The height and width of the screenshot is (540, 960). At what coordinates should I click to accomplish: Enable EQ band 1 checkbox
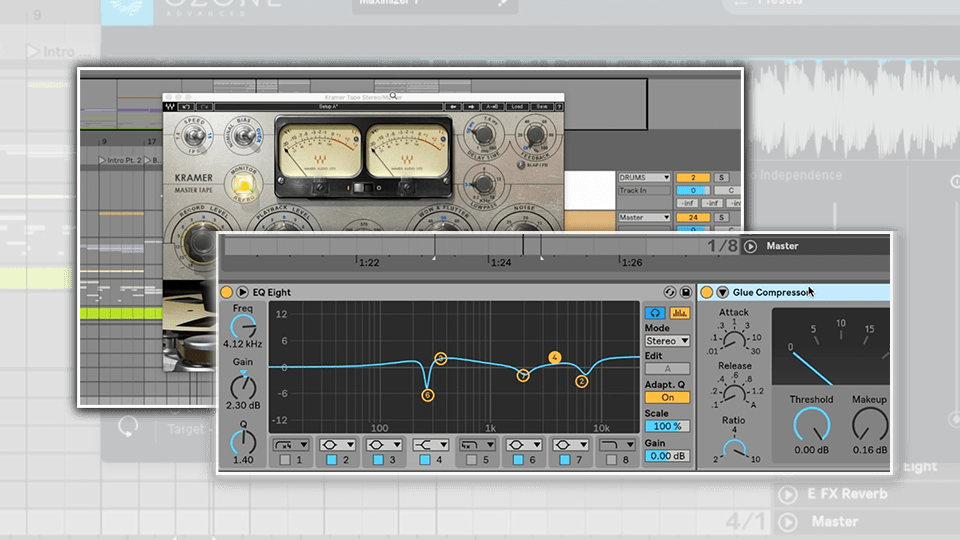[285, 460]
